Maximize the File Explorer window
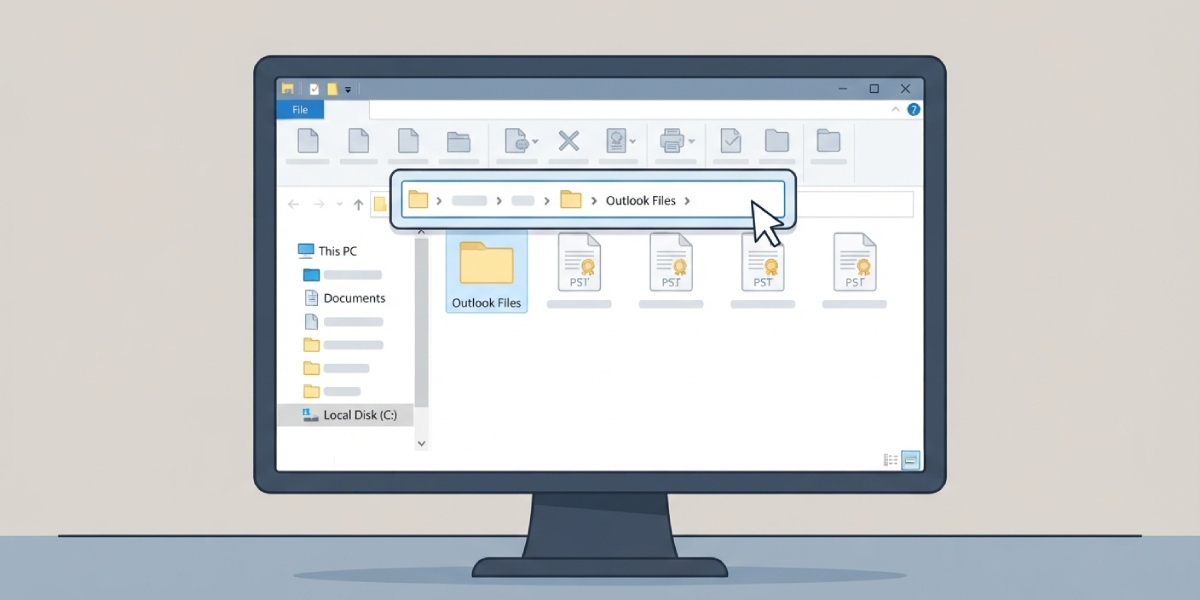This screenshot has height=600, width=1200. [x=874, y=89]
